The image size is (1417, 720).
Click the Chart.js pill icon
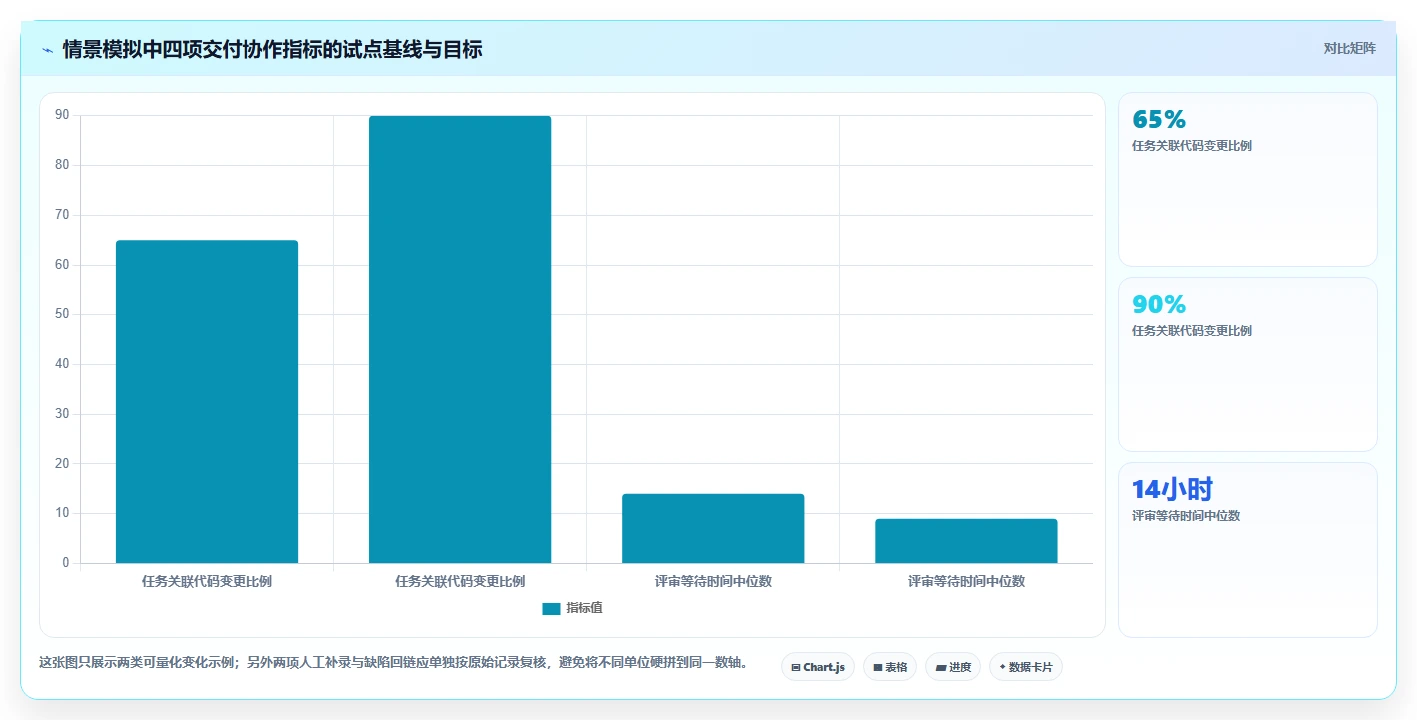pyautogui.click(x=796, y=667)
